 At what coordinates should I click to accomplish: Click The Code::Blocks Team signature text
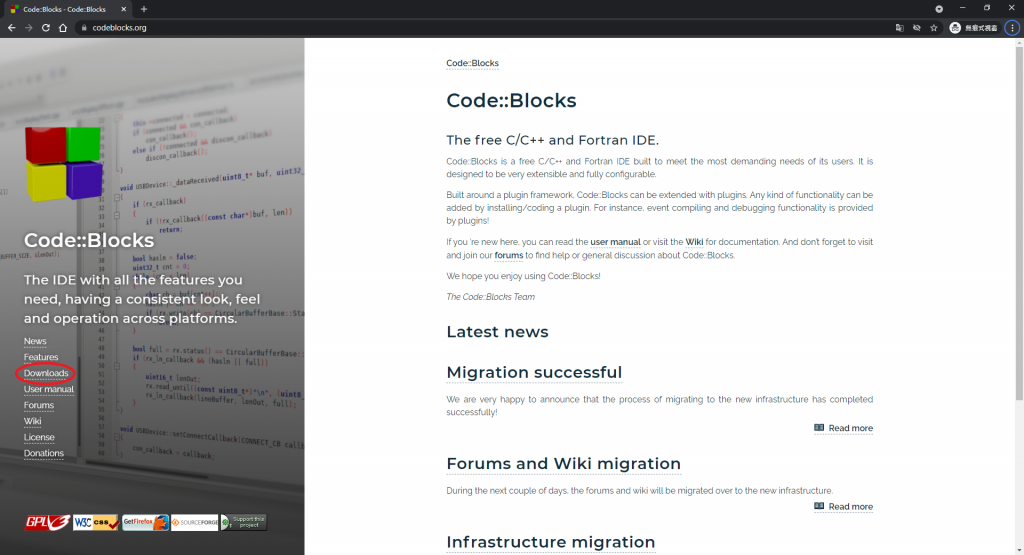tap(490, 297)
